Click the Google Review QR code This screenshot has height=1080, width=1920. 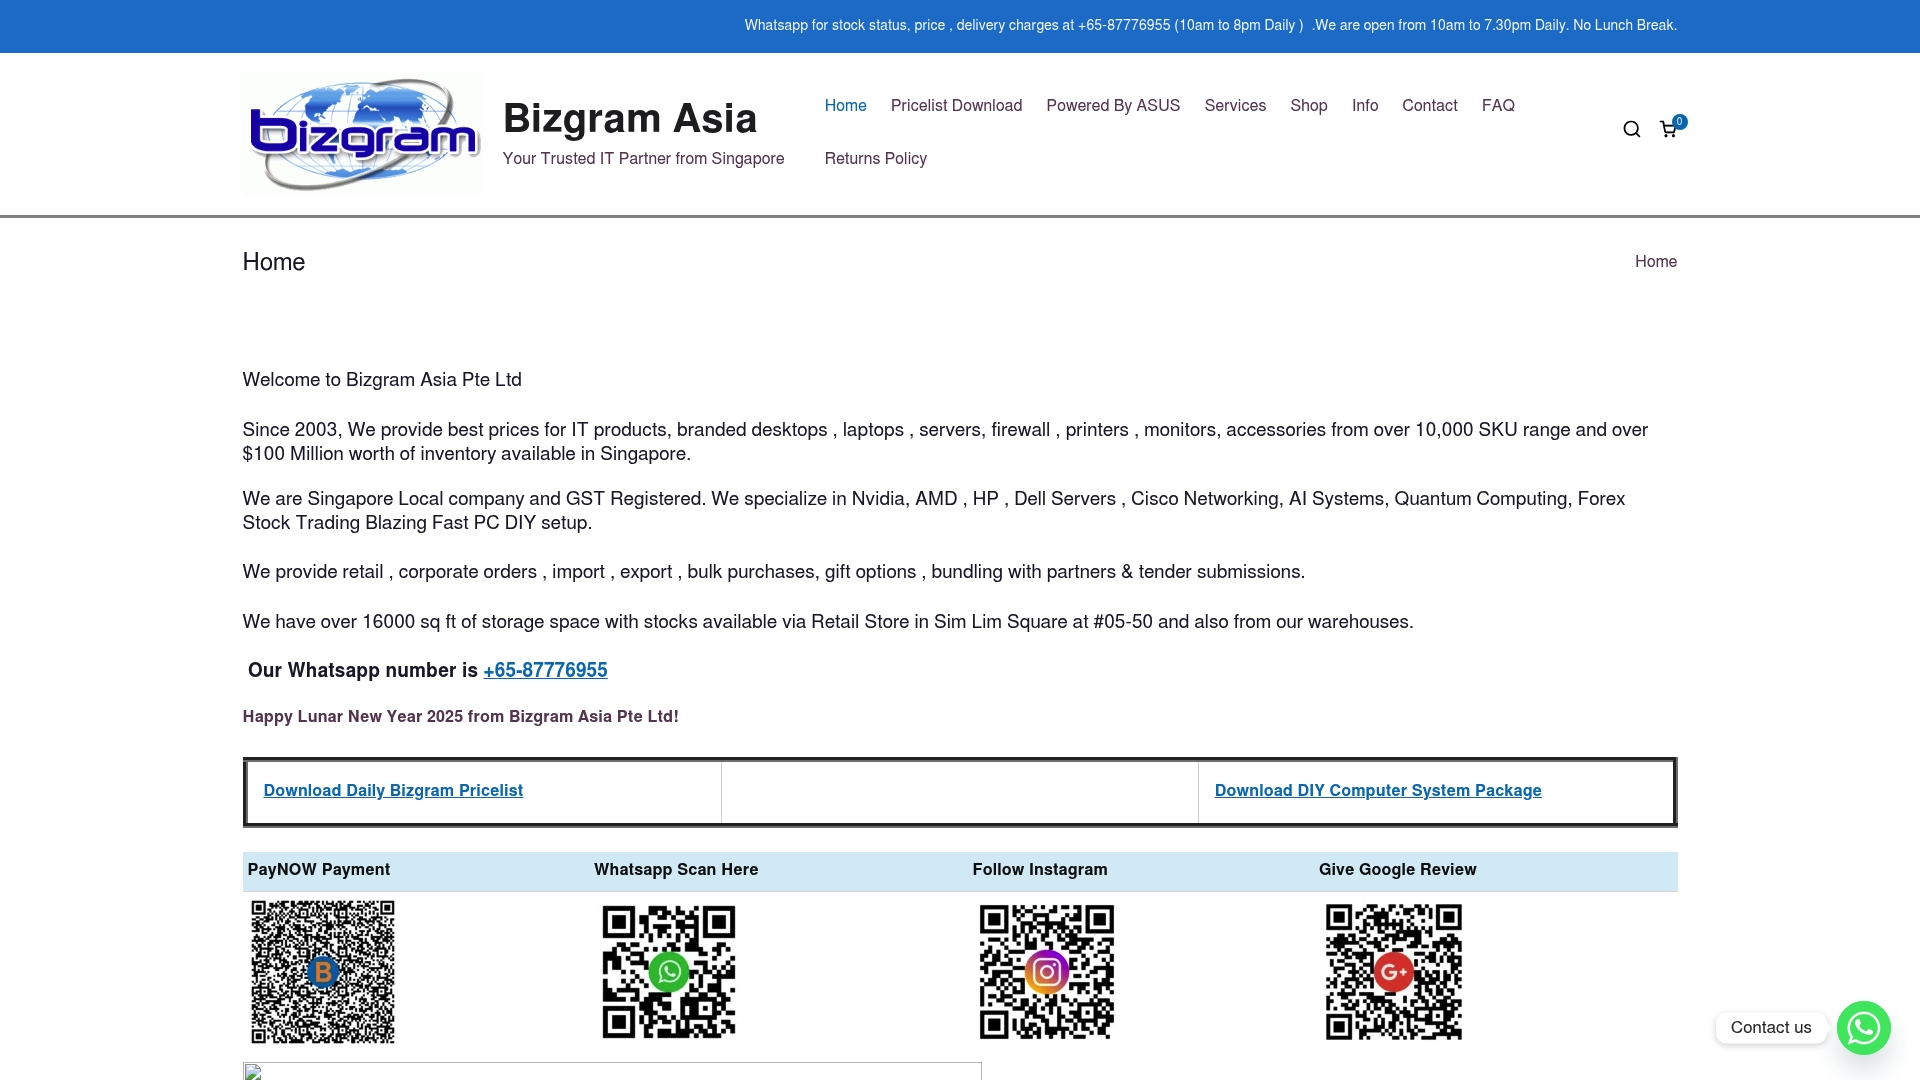point(1393,971)
